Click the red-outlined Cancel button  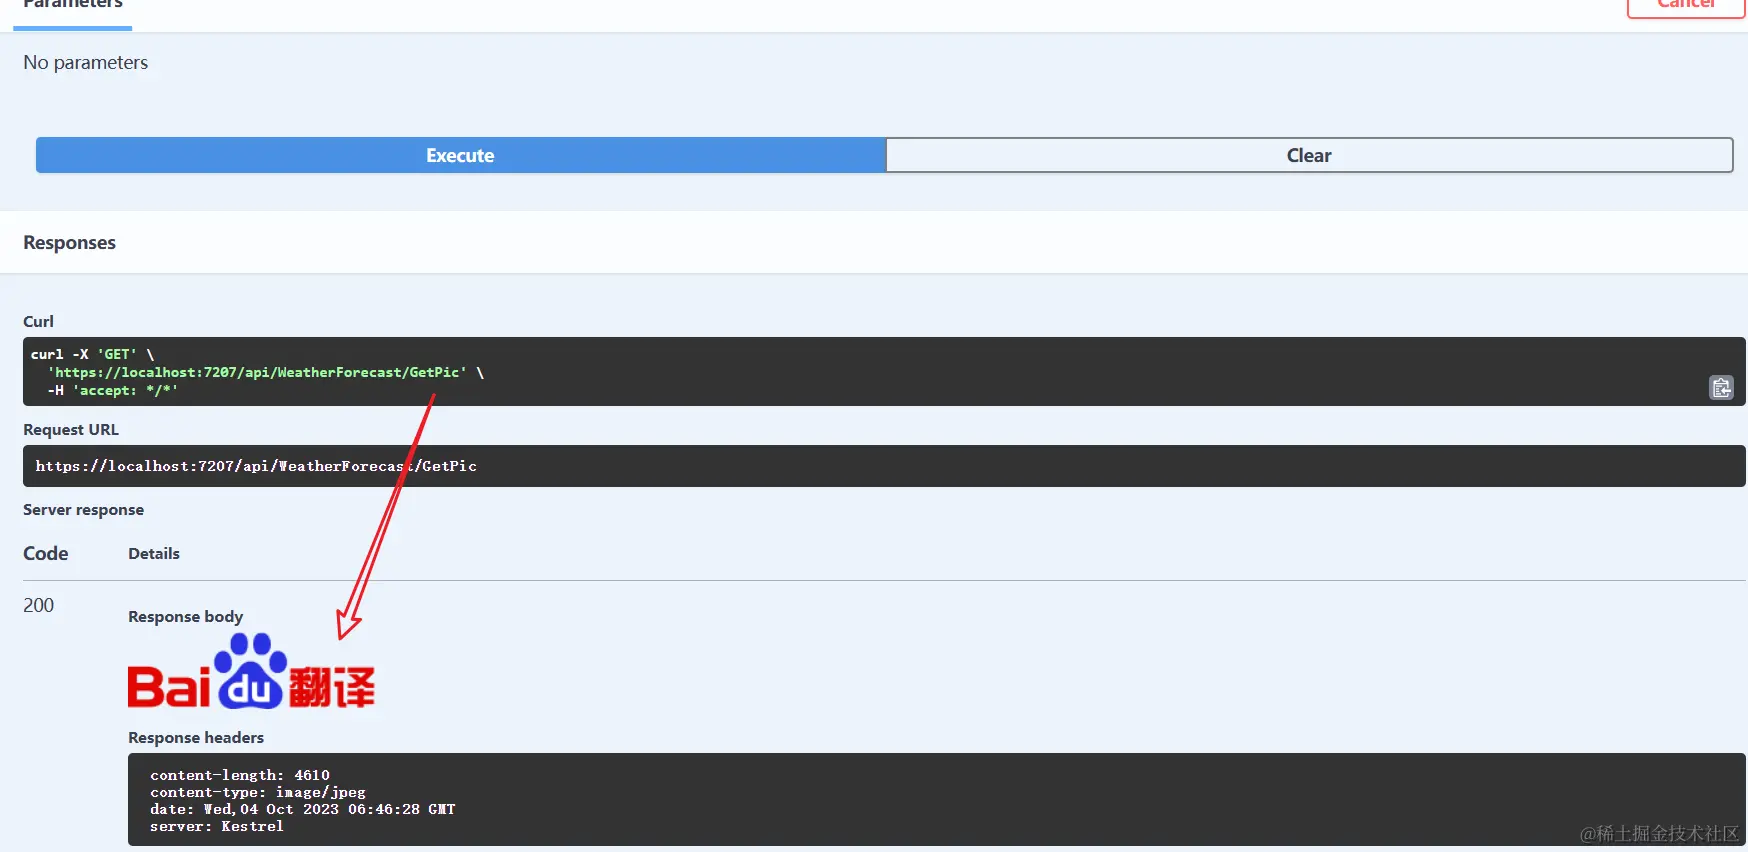[1686, 5]
